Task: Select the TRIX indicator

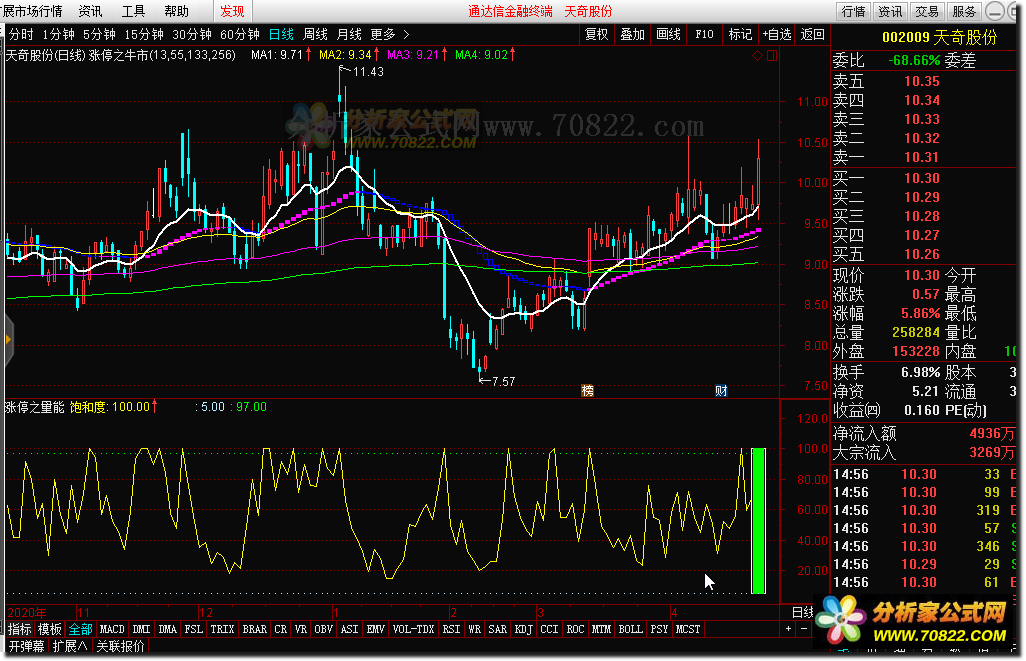Action: 222,629
